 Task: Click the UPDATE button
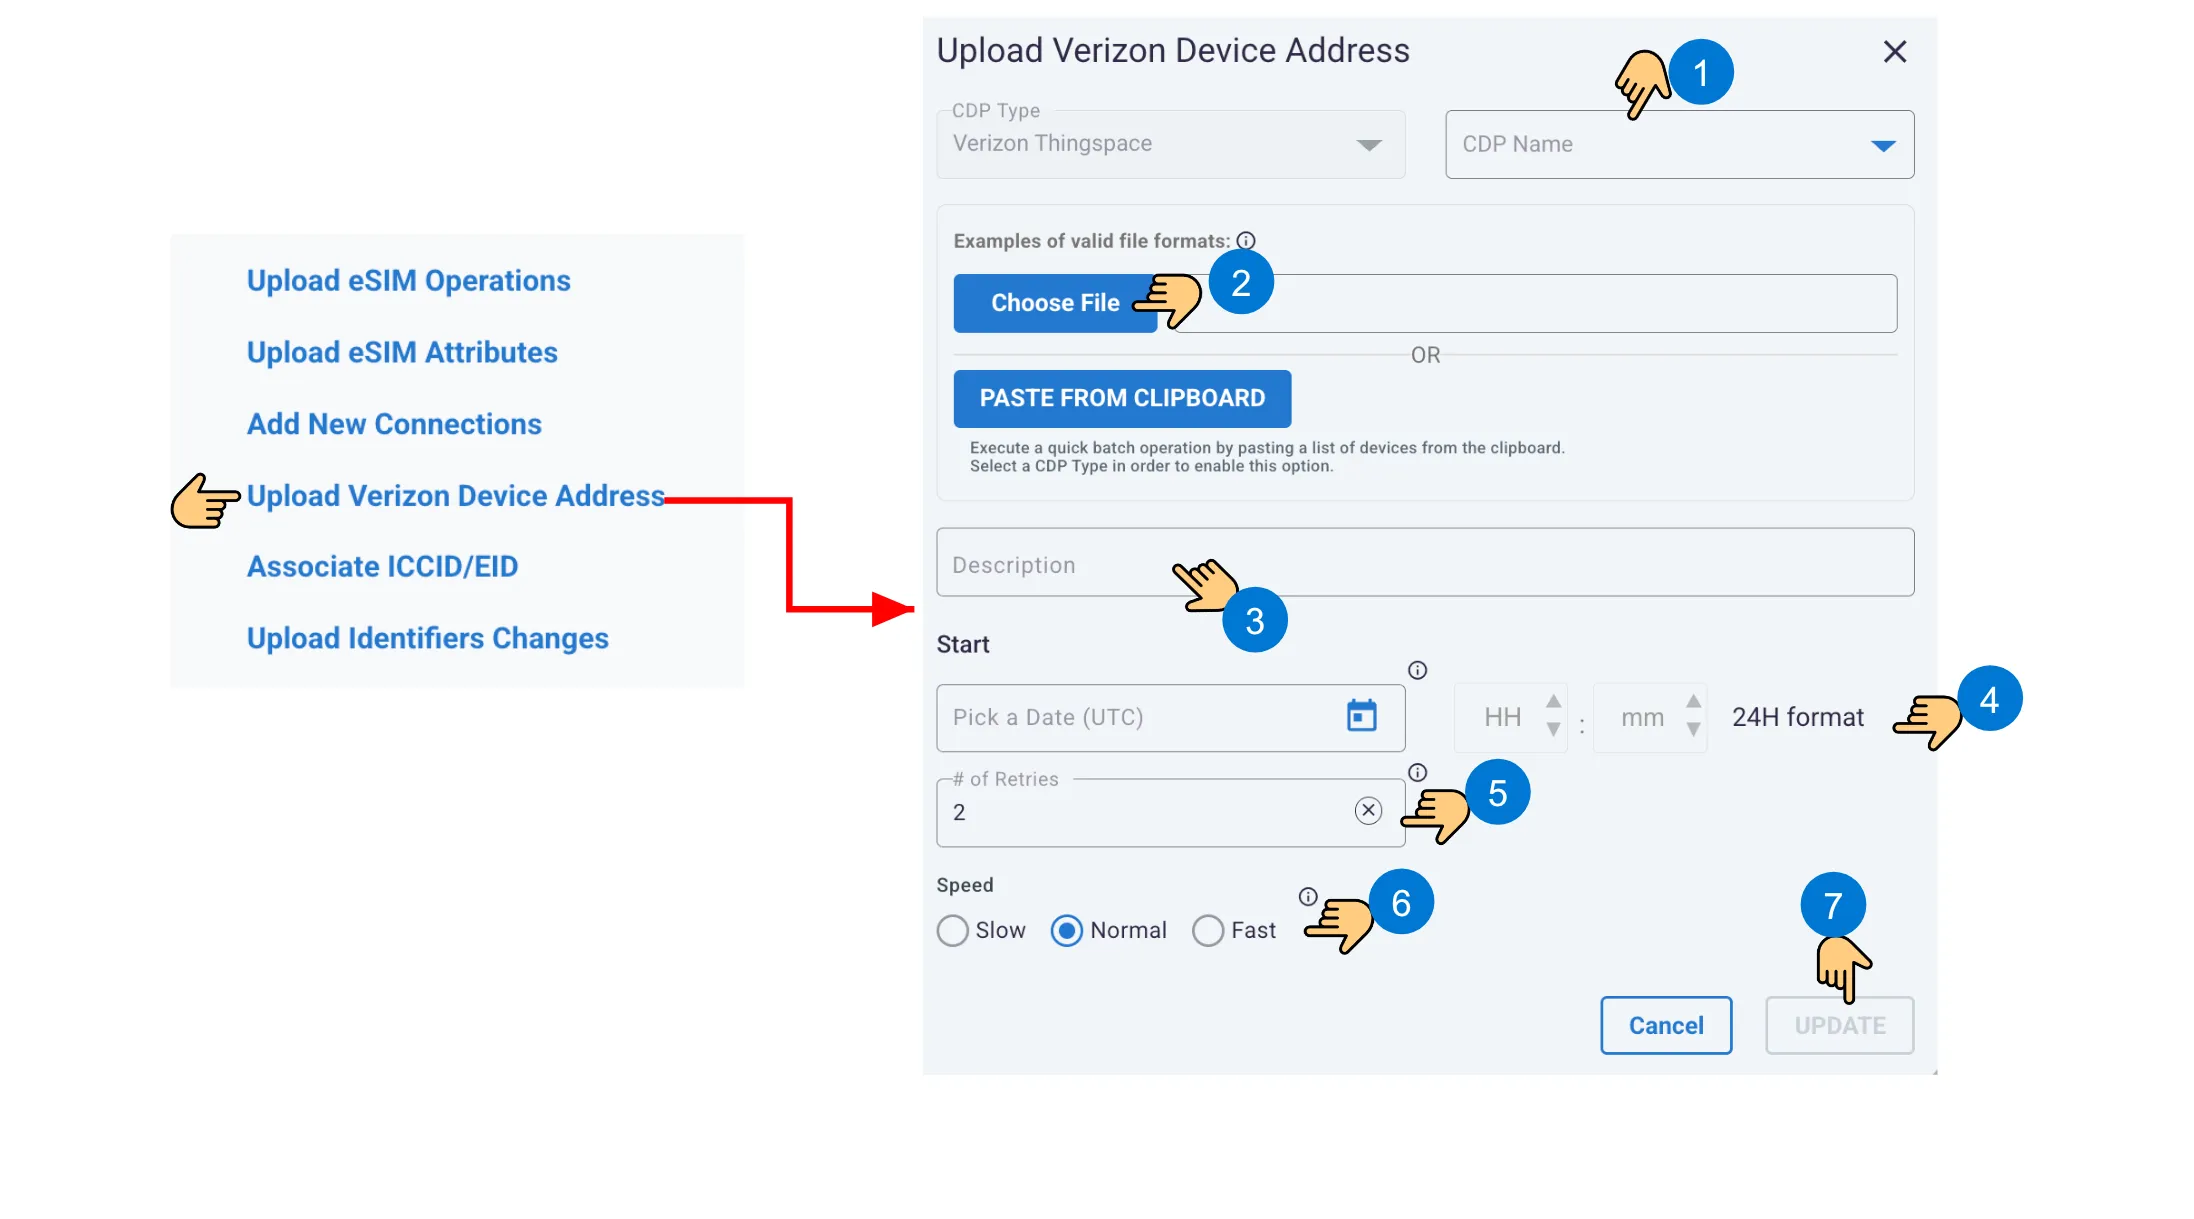pyautogui.click(x=1839, y=1025)
